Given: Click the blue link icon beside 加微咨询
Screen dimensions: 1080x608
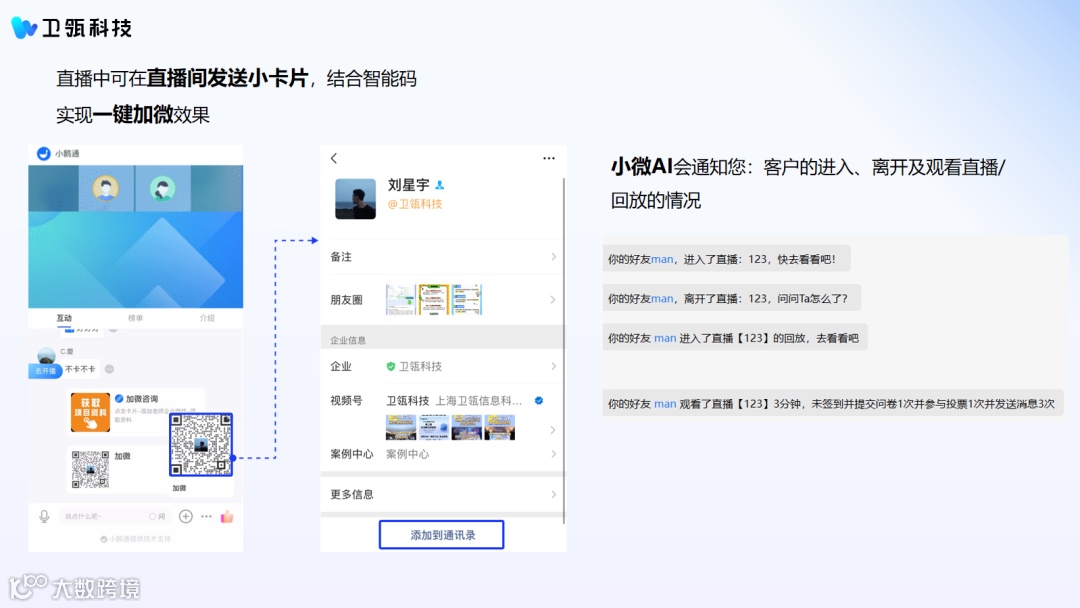Looking at the screenshot, I should tap(119, 399).
